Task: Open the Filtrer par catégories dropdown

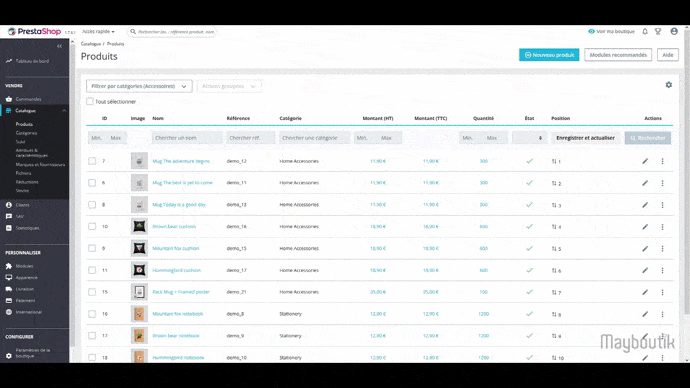Action: click(139, 86)
